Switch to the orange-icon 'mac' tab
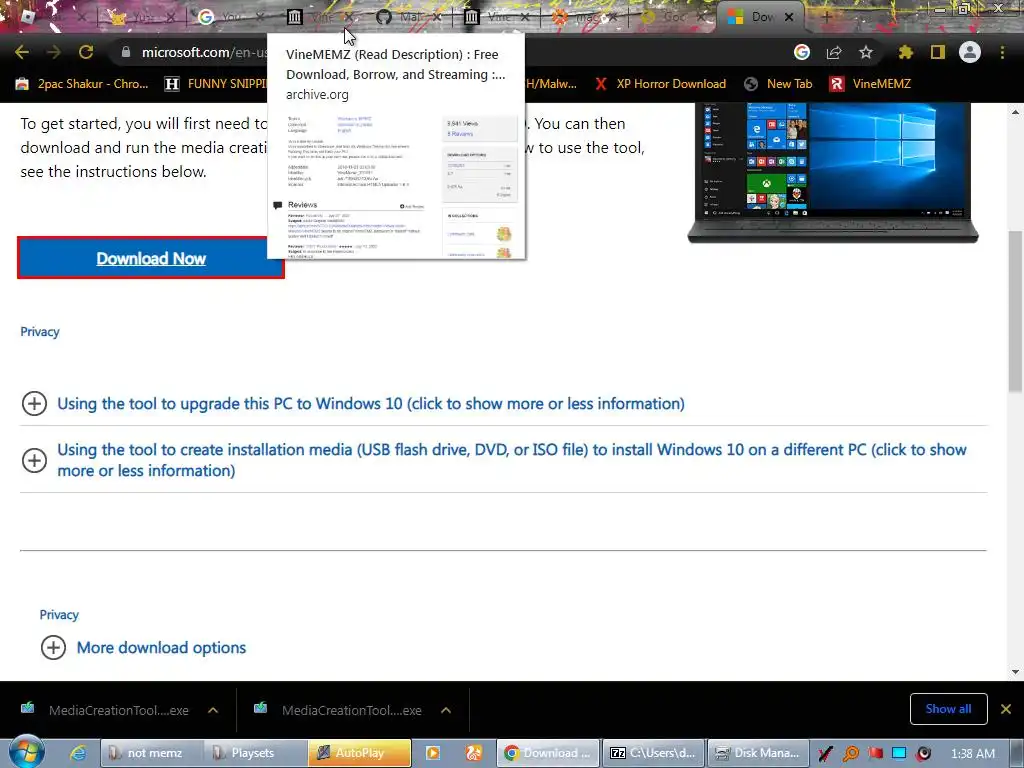Viewport: 1024px width, 768px height. 577,17
